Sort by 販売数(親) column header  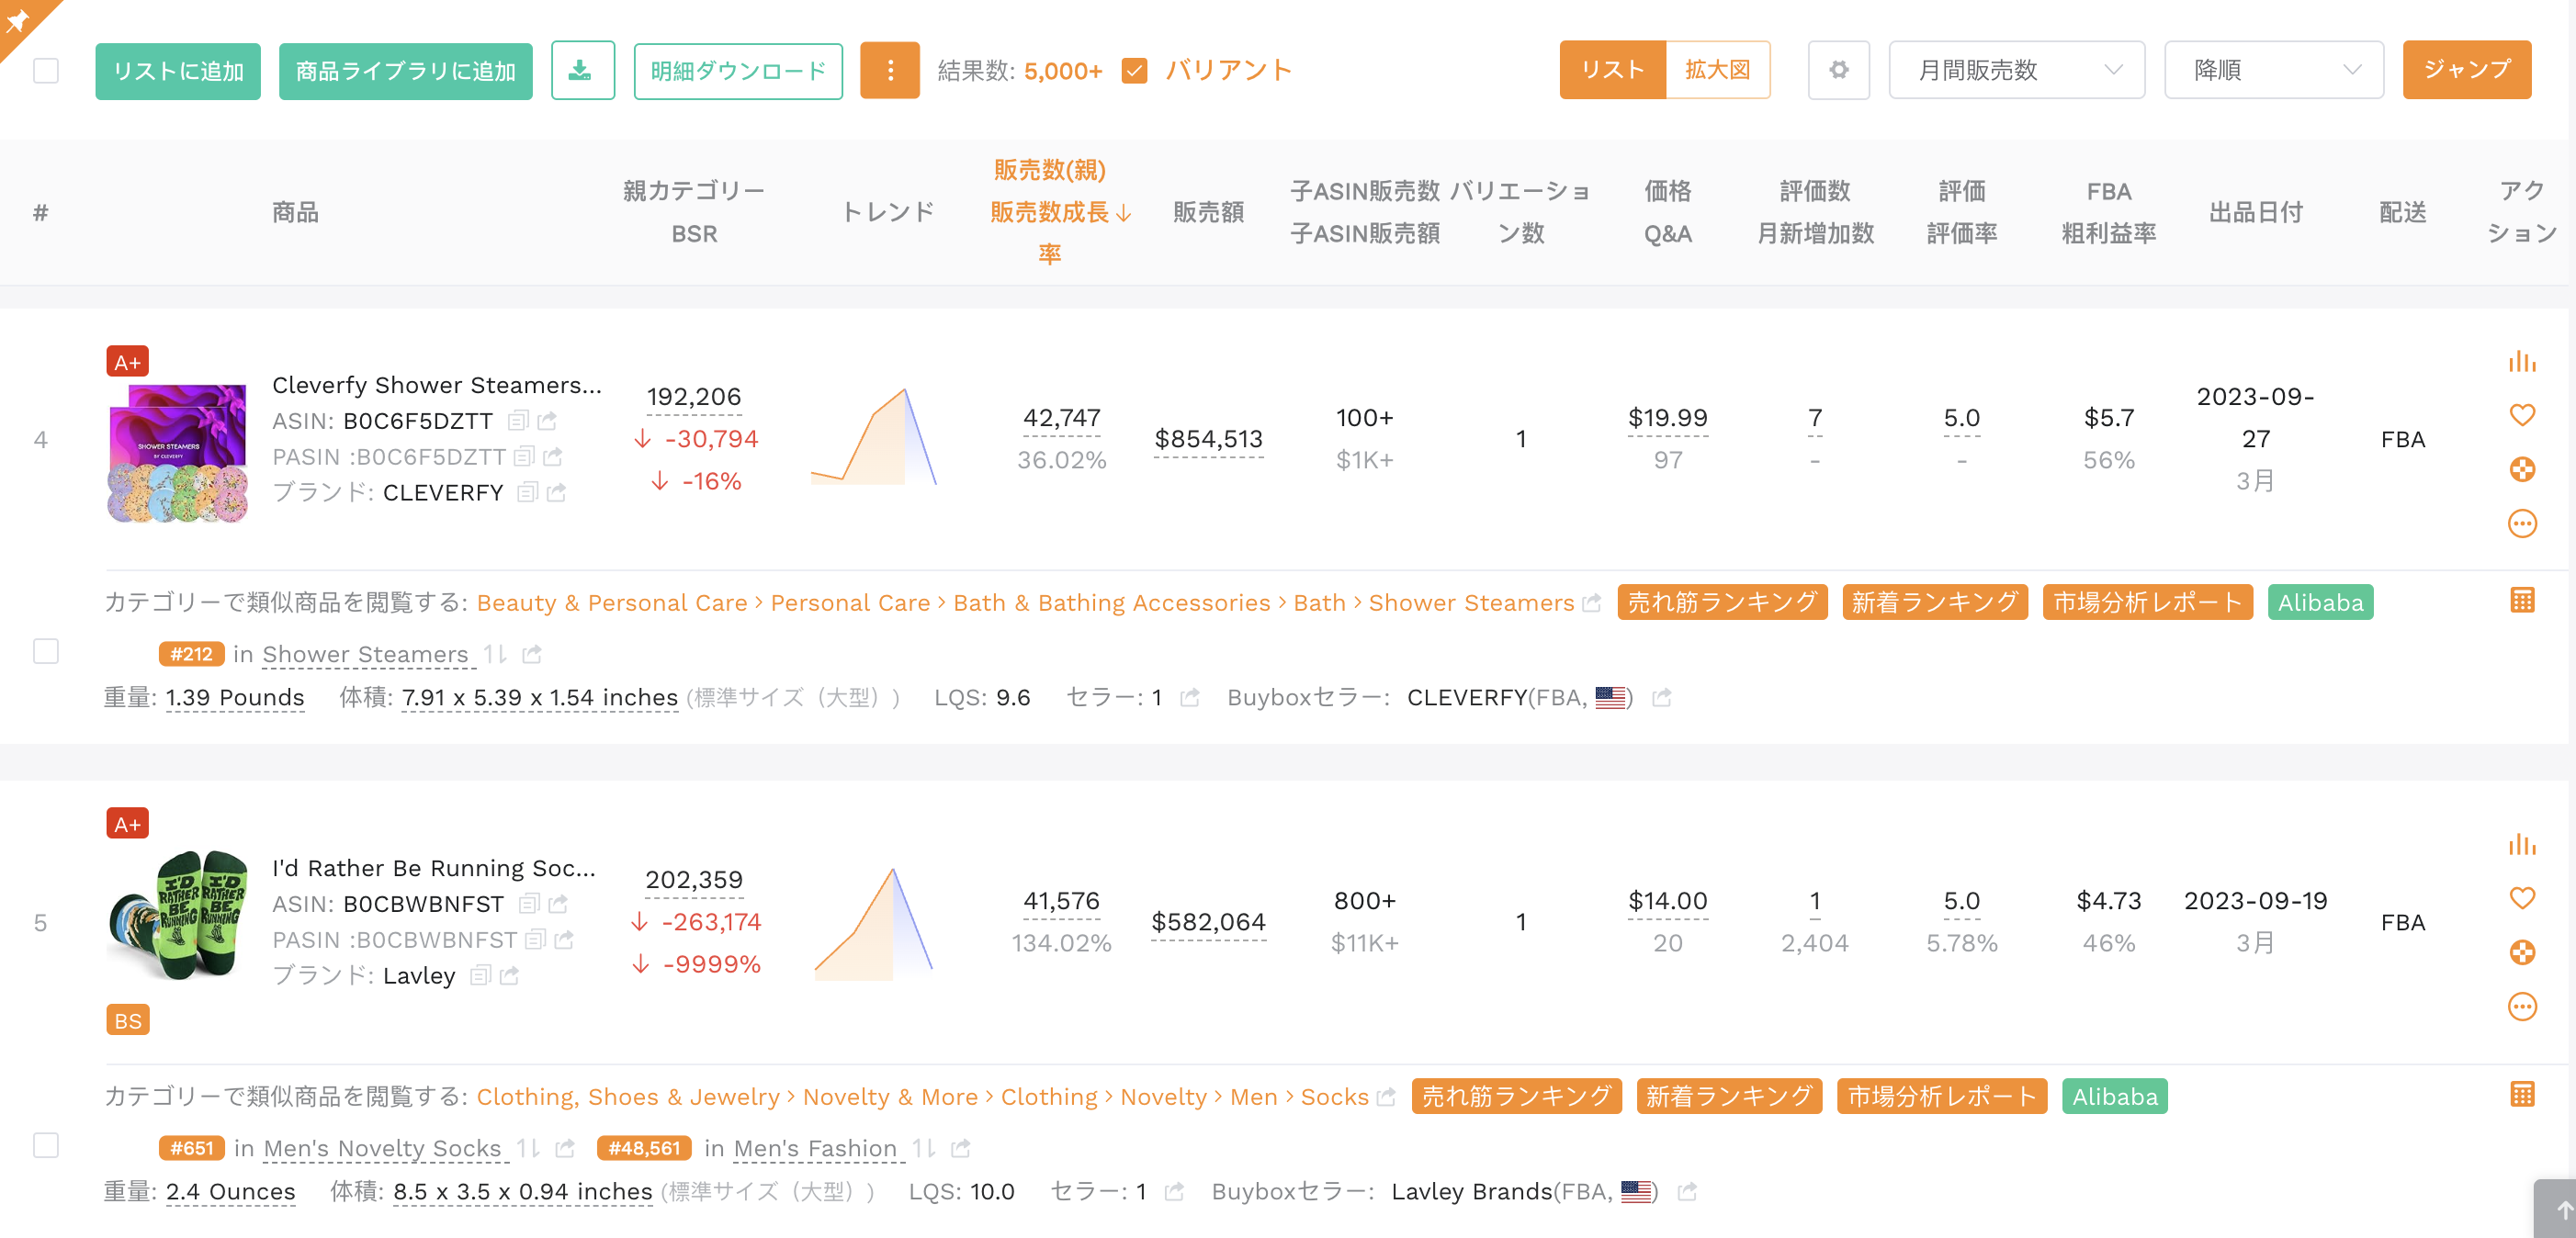click(x=1049, y=170)
